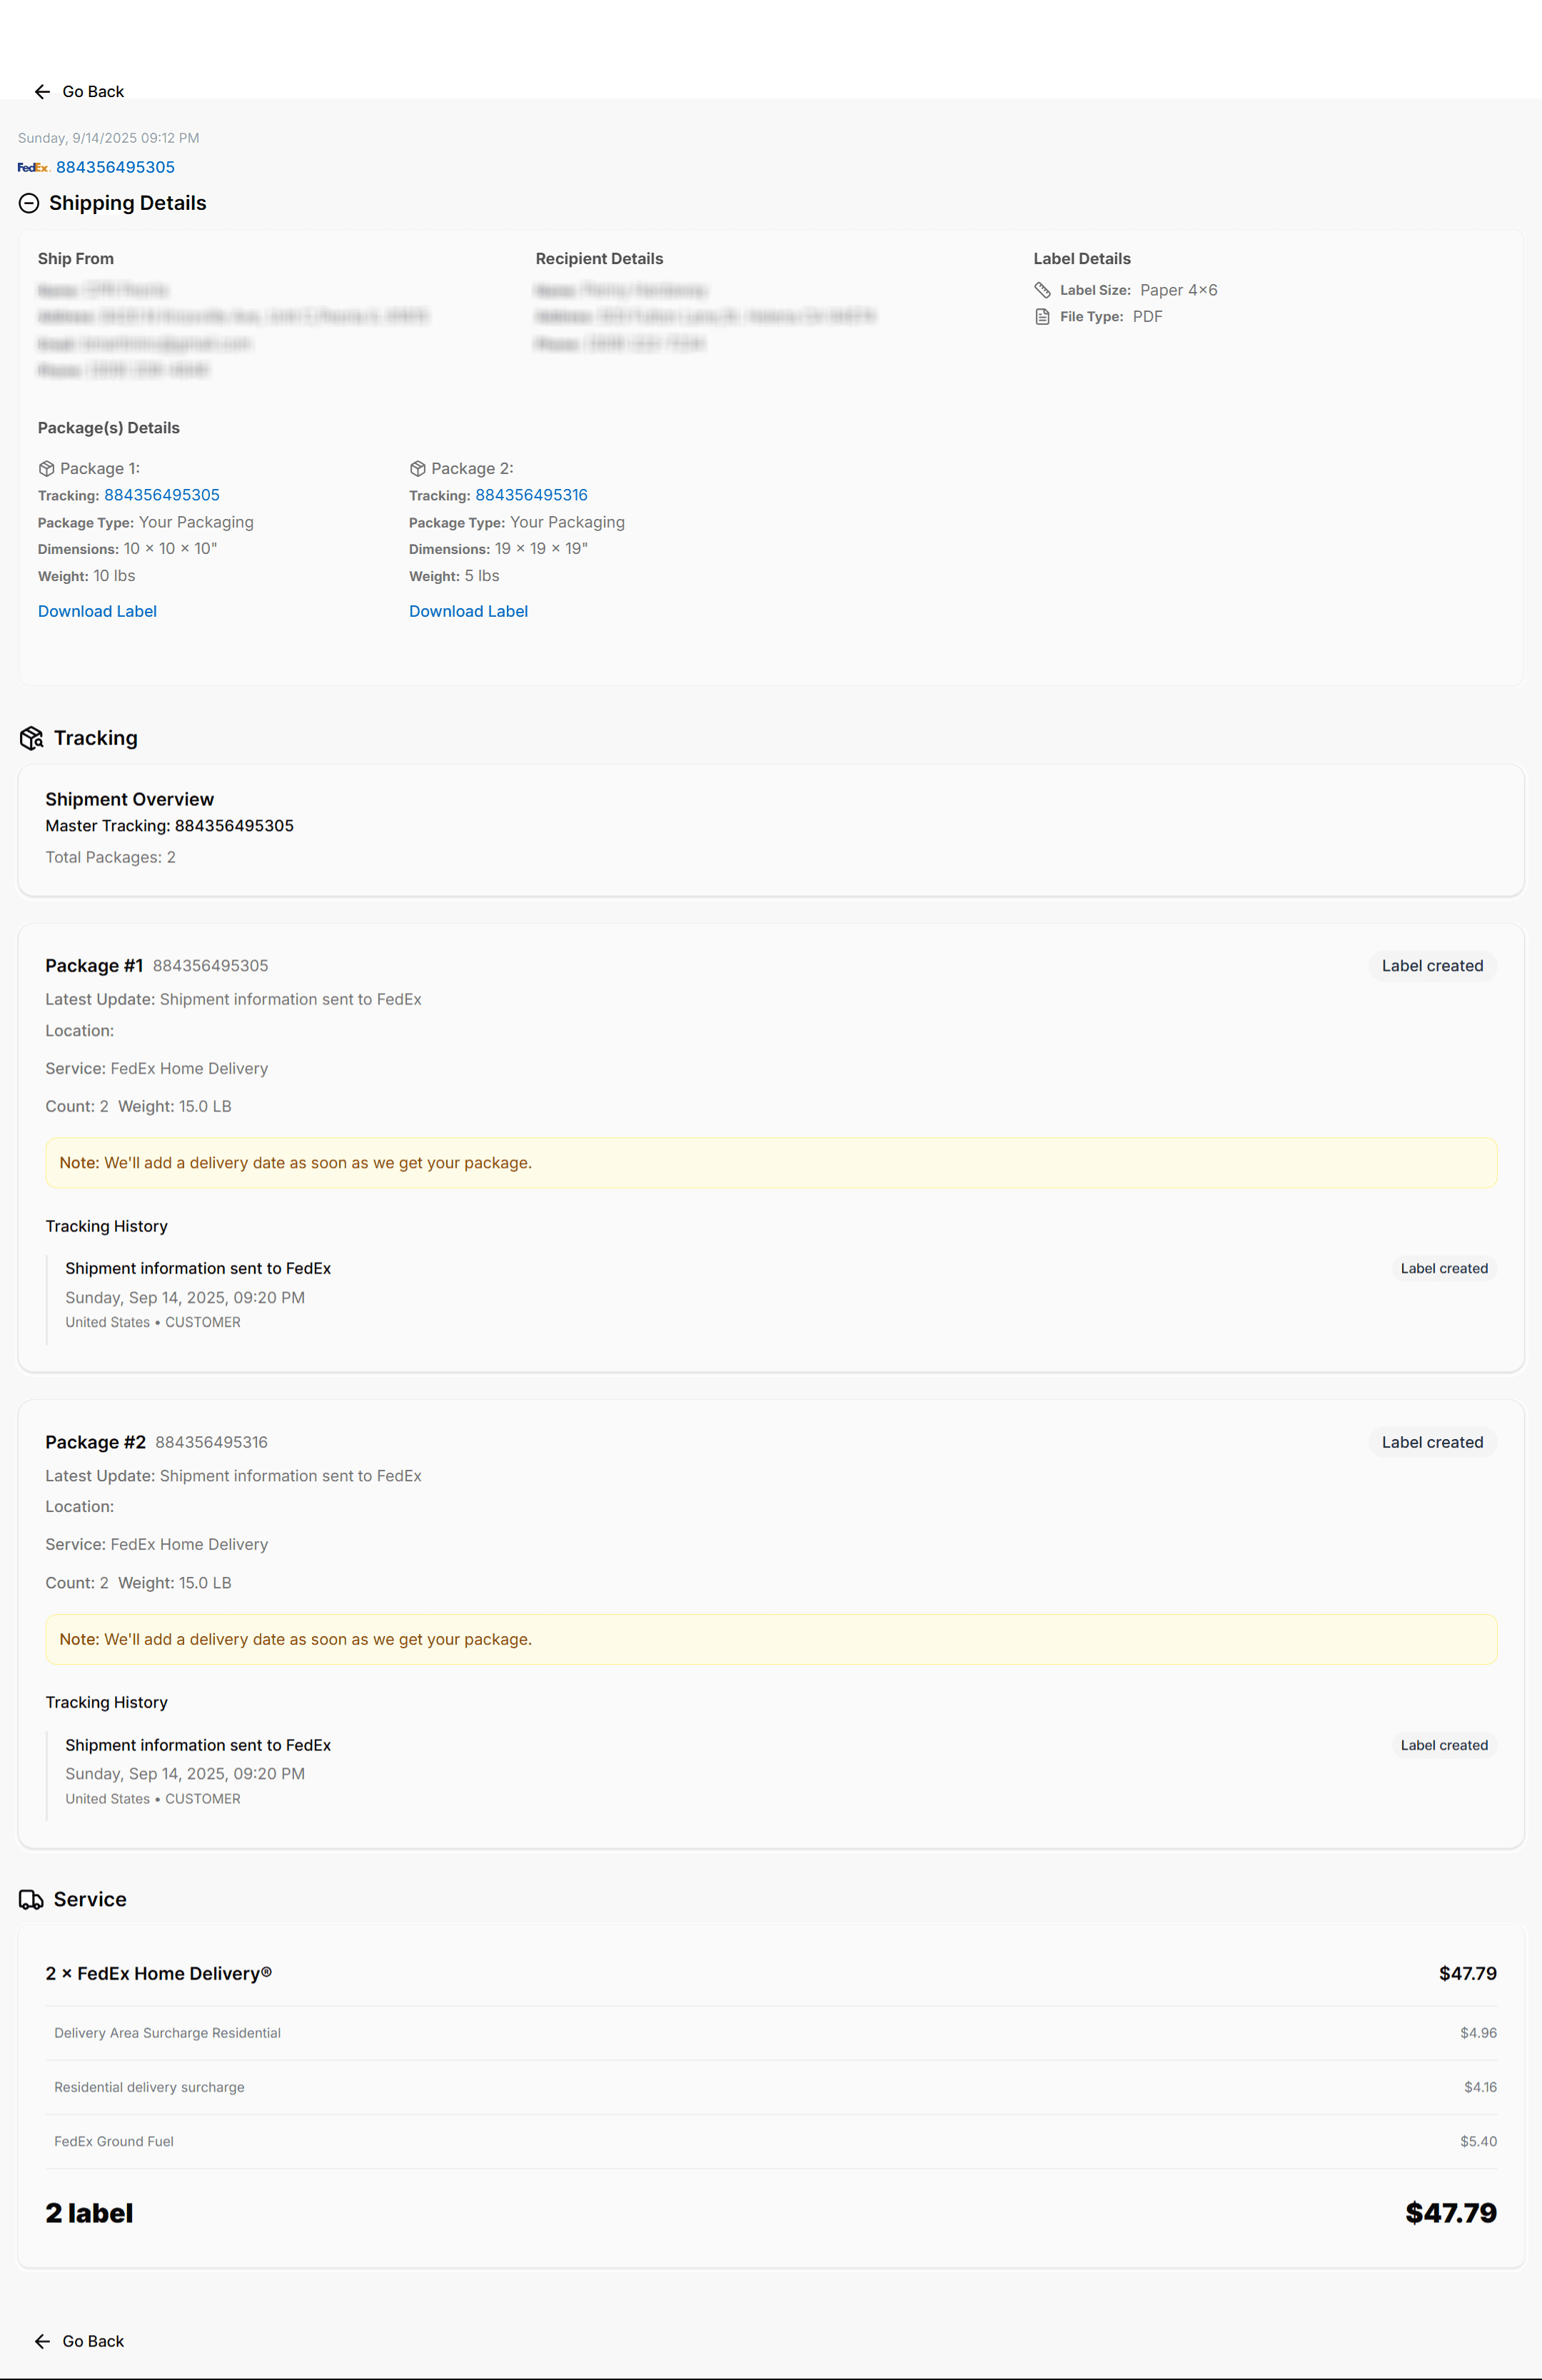This screenshot has height=2380, width=1542.
Task: Click the Package 2 box icon
Action: click(417, 468)
